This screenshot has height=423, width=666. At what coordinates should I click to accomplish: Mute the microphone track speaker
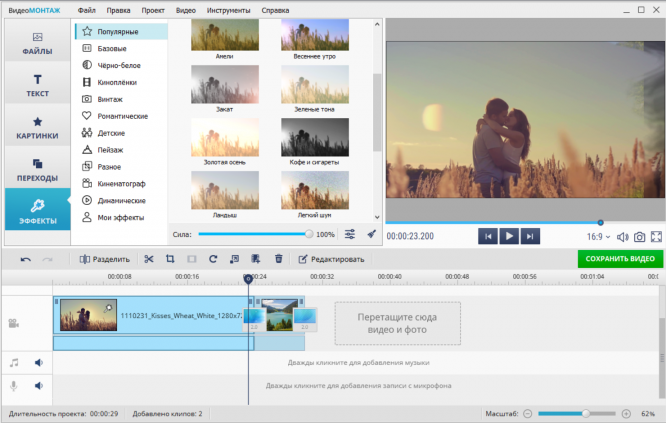click(x=39, y=385)
